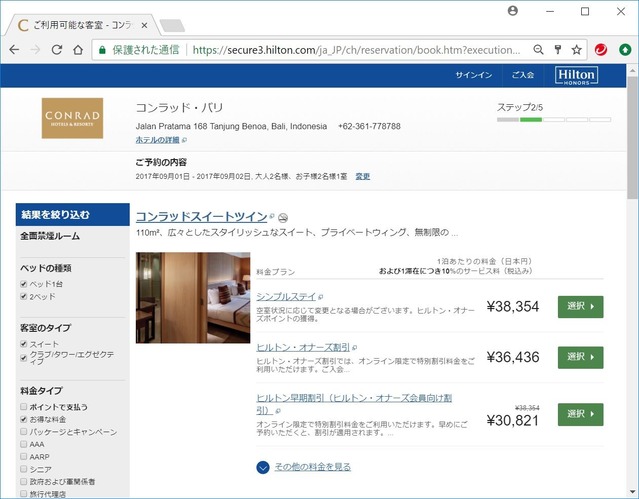The width and height of the screenshot is (639, 499).
Task: Click the page vertical scrollbar
Action: 632,139
